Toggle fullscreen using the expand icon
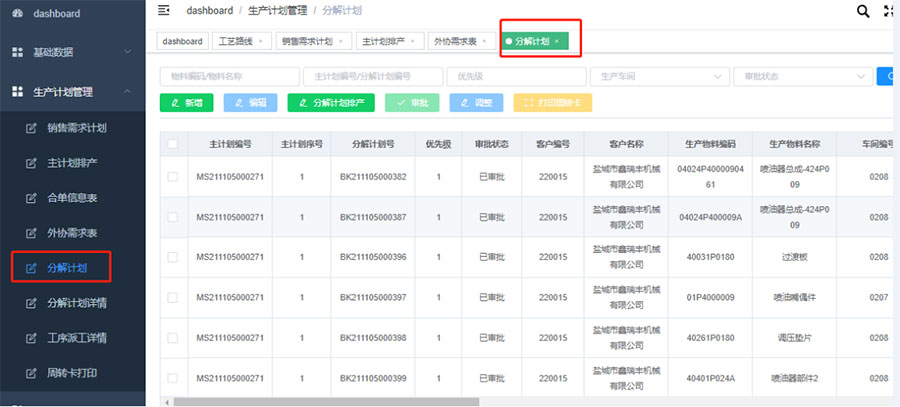900x407 pixels. (x=890, y=11)
